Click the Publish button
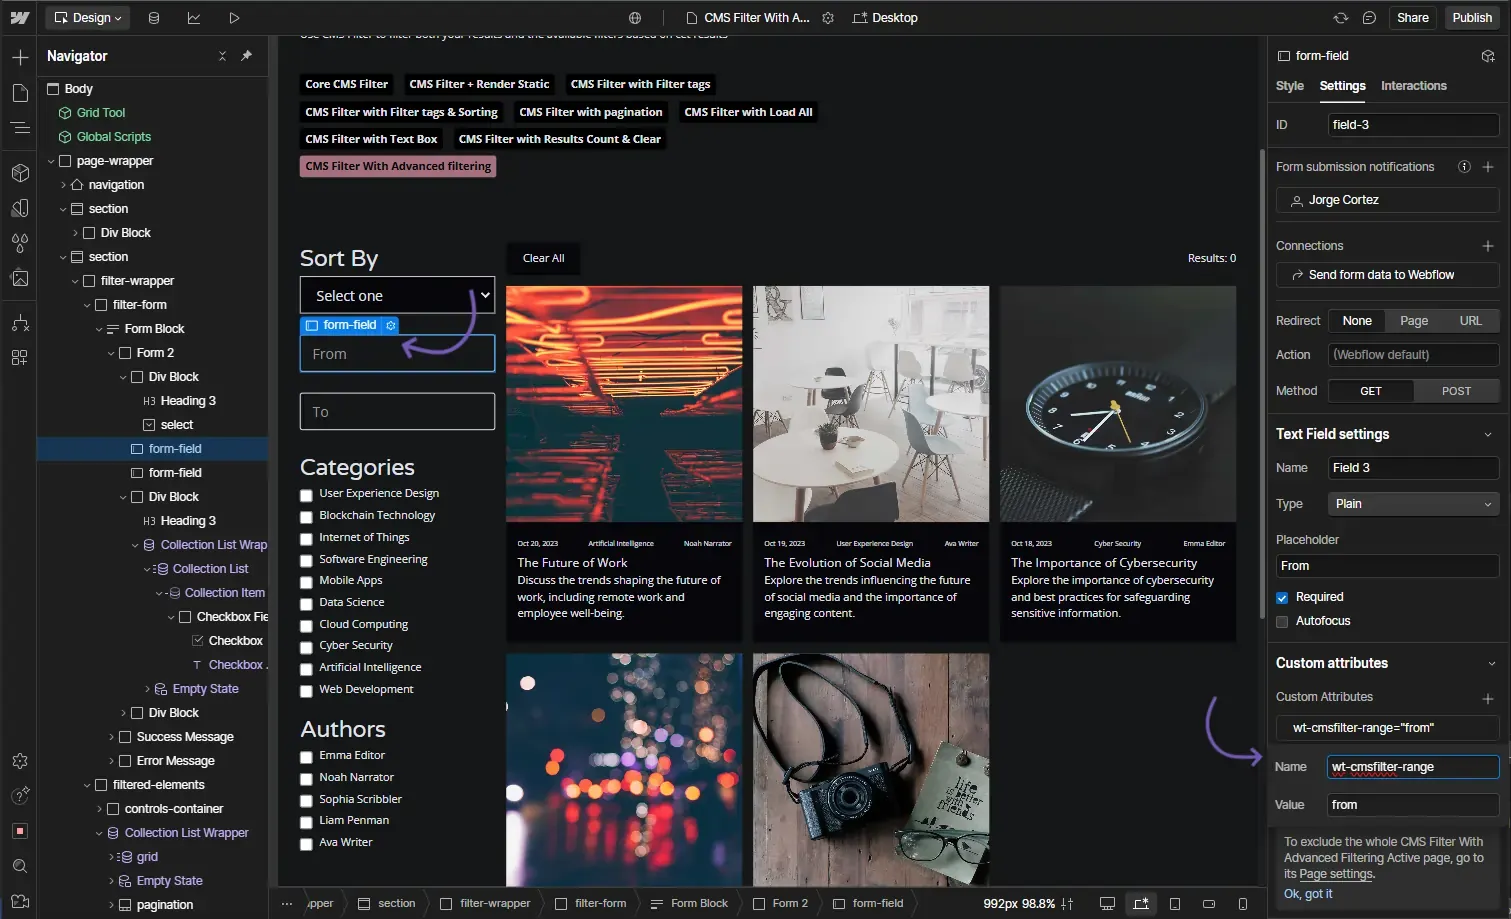Screen dimensions: 1511x919 1472,18
